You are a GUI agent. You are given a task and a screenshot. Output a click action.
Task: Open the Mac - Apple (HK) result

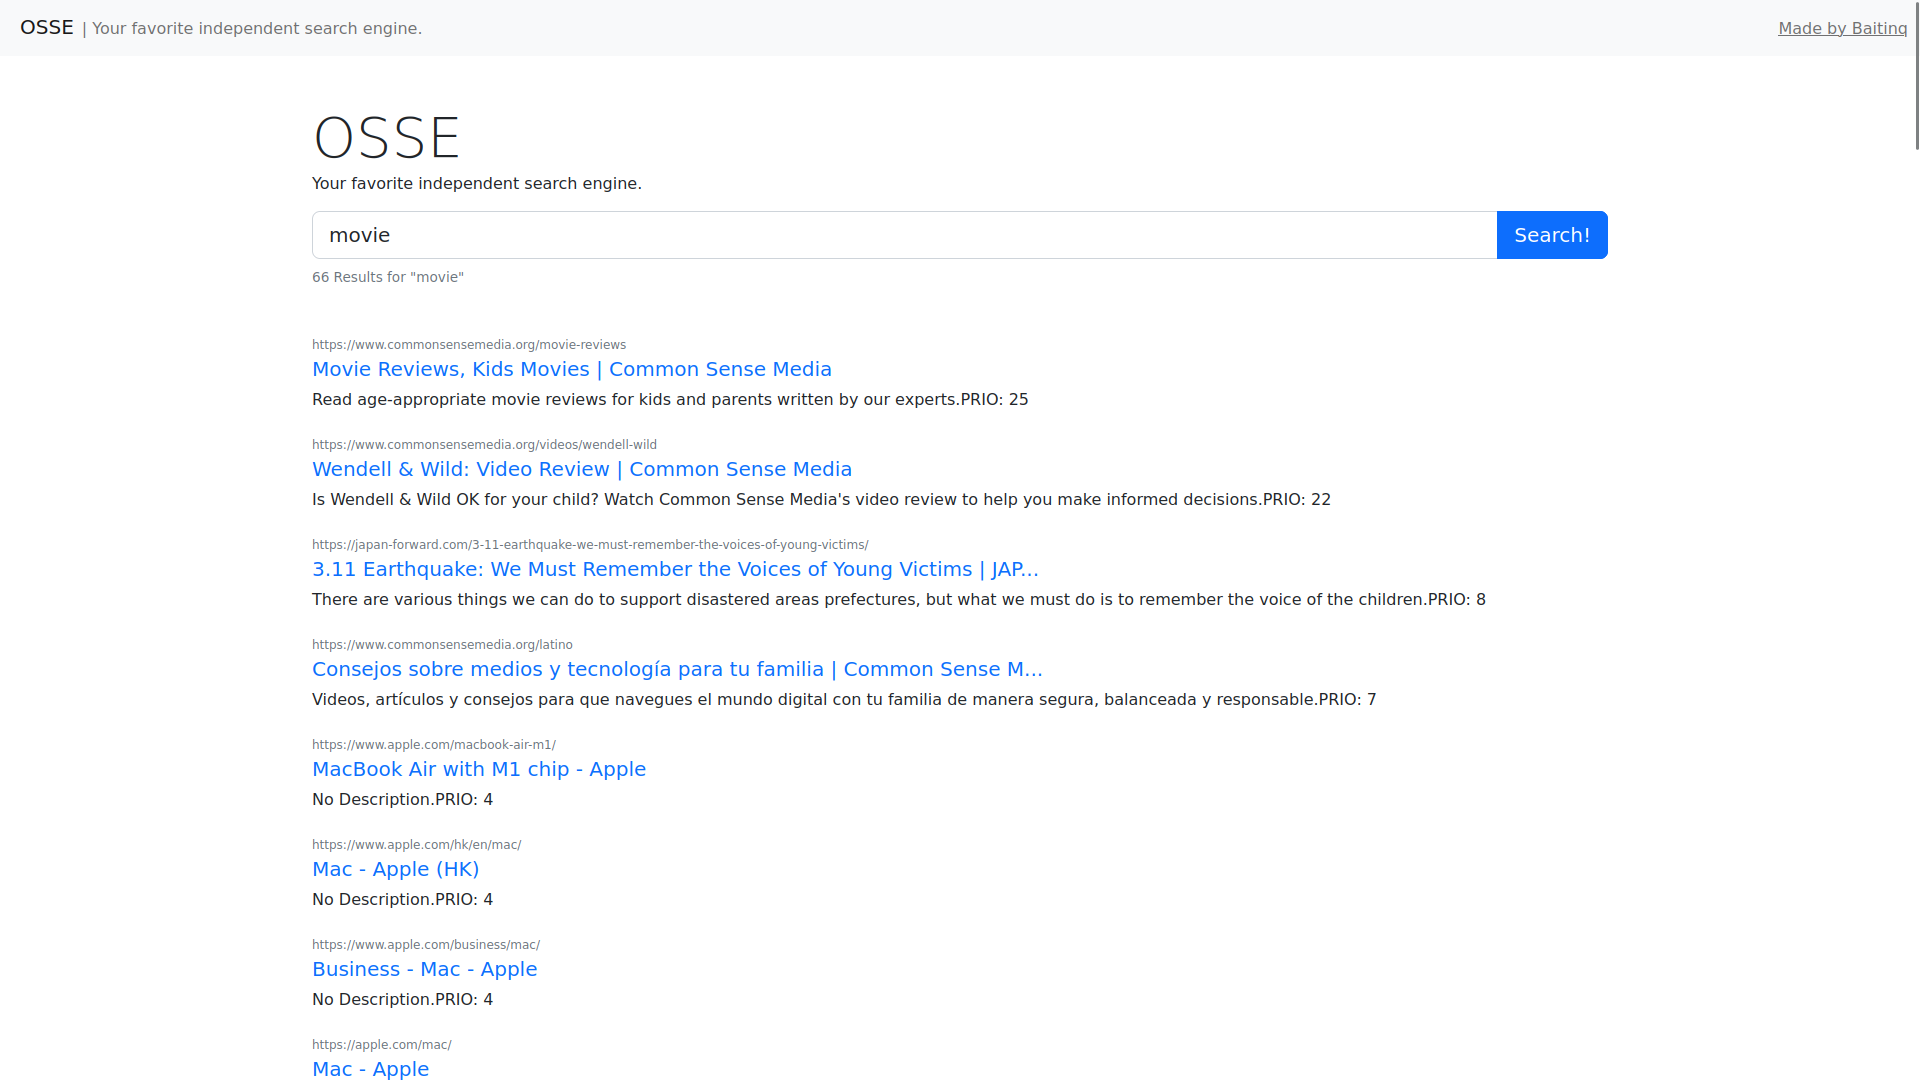tap(395, 869)
